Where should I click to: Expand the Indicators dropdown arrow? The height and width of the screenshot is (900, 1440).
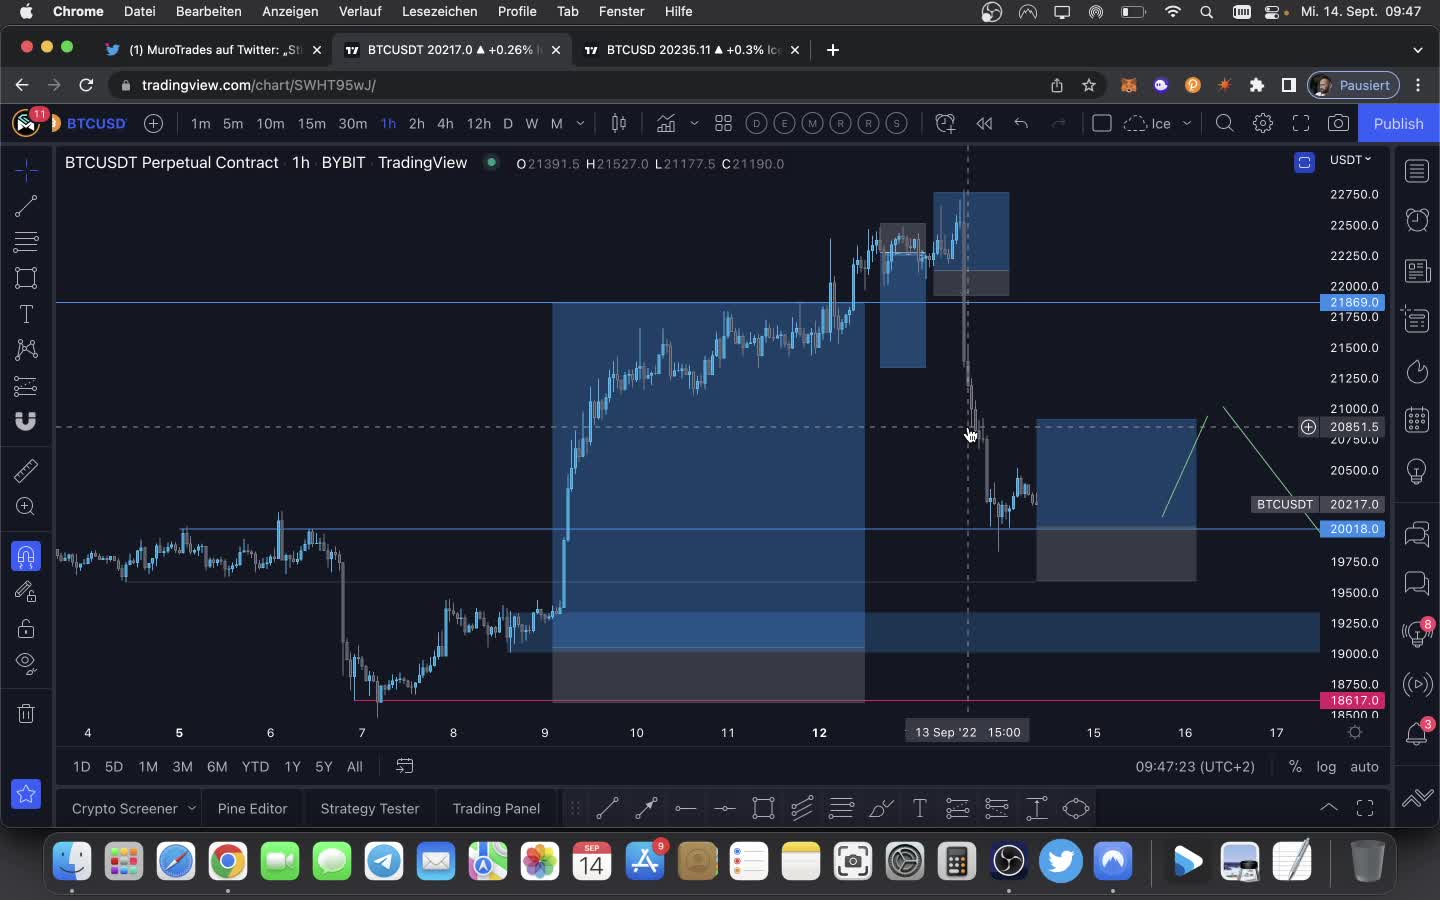694,123
